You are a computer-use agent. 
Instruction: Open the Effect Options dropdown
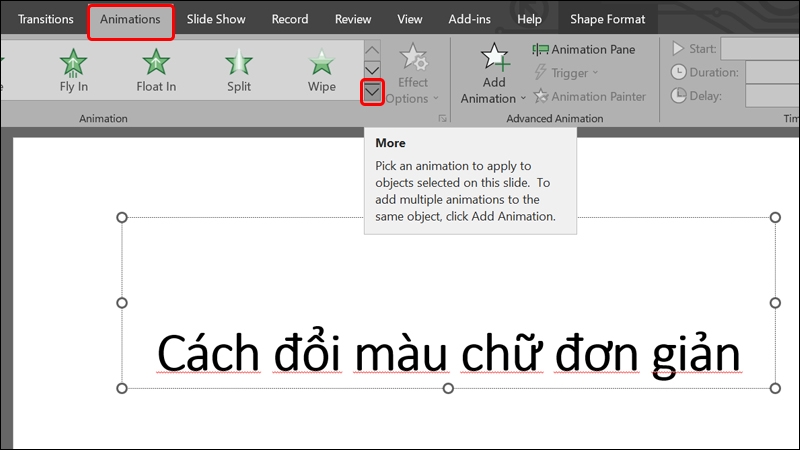point(412,73)
